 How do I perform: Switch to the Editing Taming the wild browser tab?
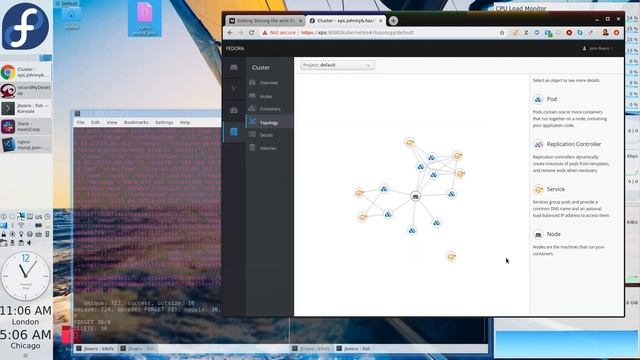[264, 20]
